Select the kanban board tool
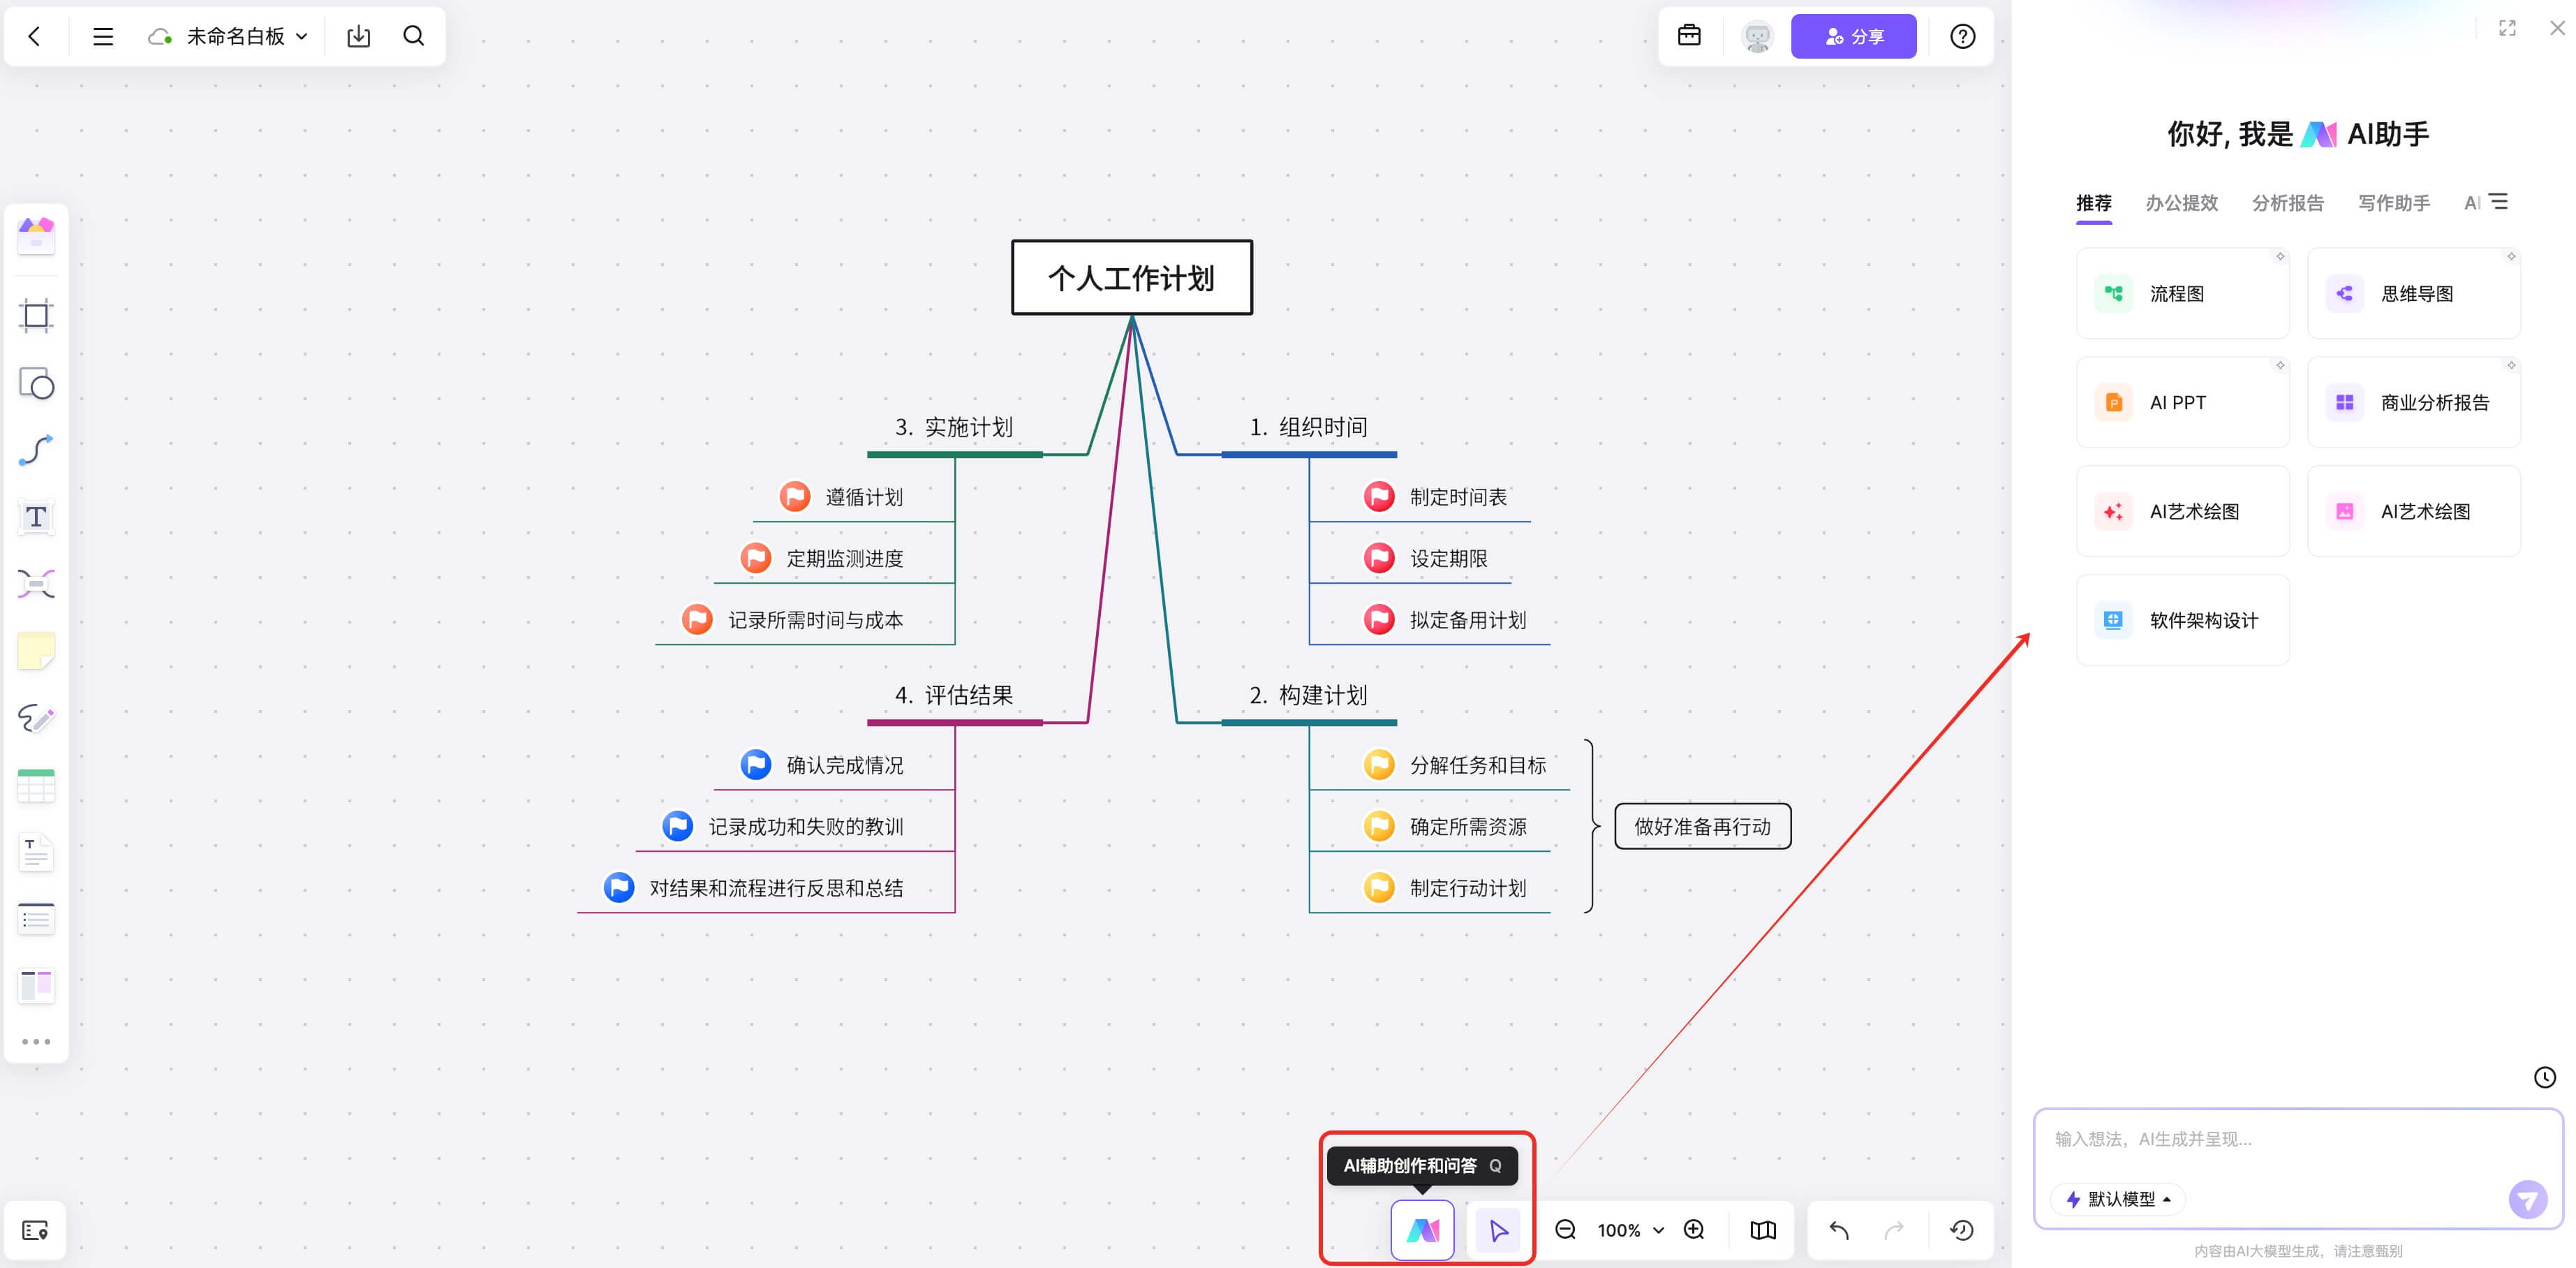This screenshot has height=1268, width=2576. (36, 985)
